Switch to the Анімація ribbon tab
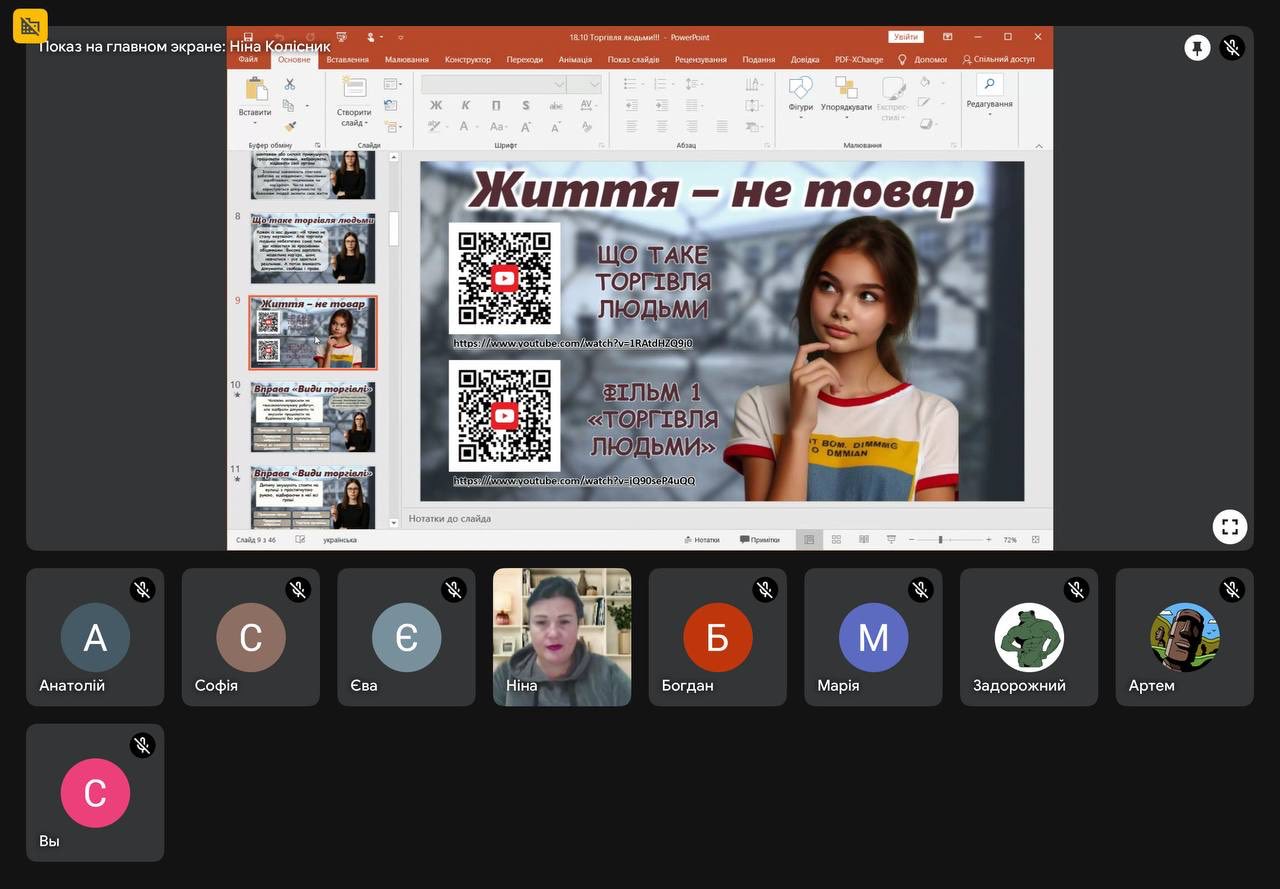 coord(575,59)
